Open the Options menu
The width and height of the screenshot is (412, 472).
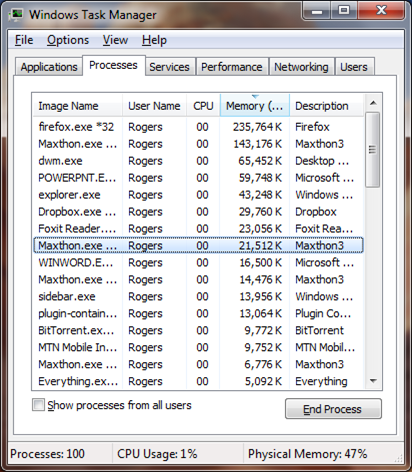(68, 40)
